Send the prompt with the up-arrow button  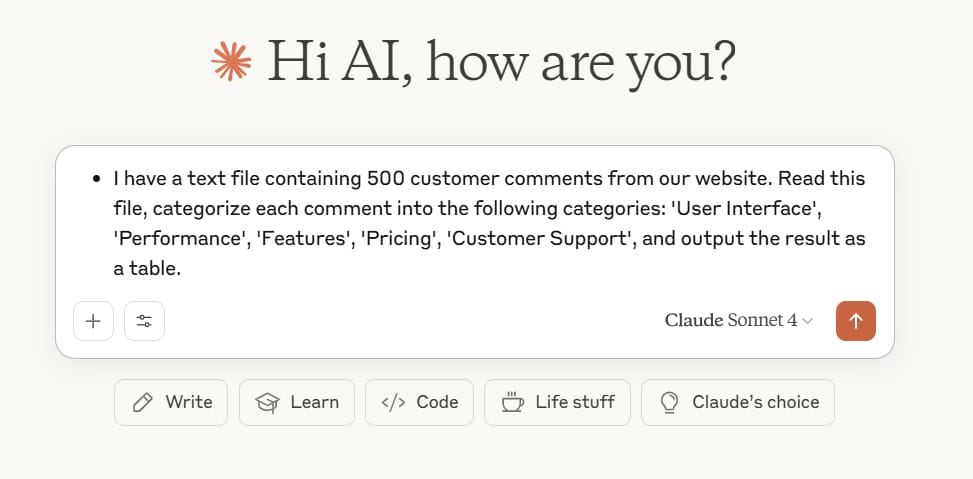[855, 321]
